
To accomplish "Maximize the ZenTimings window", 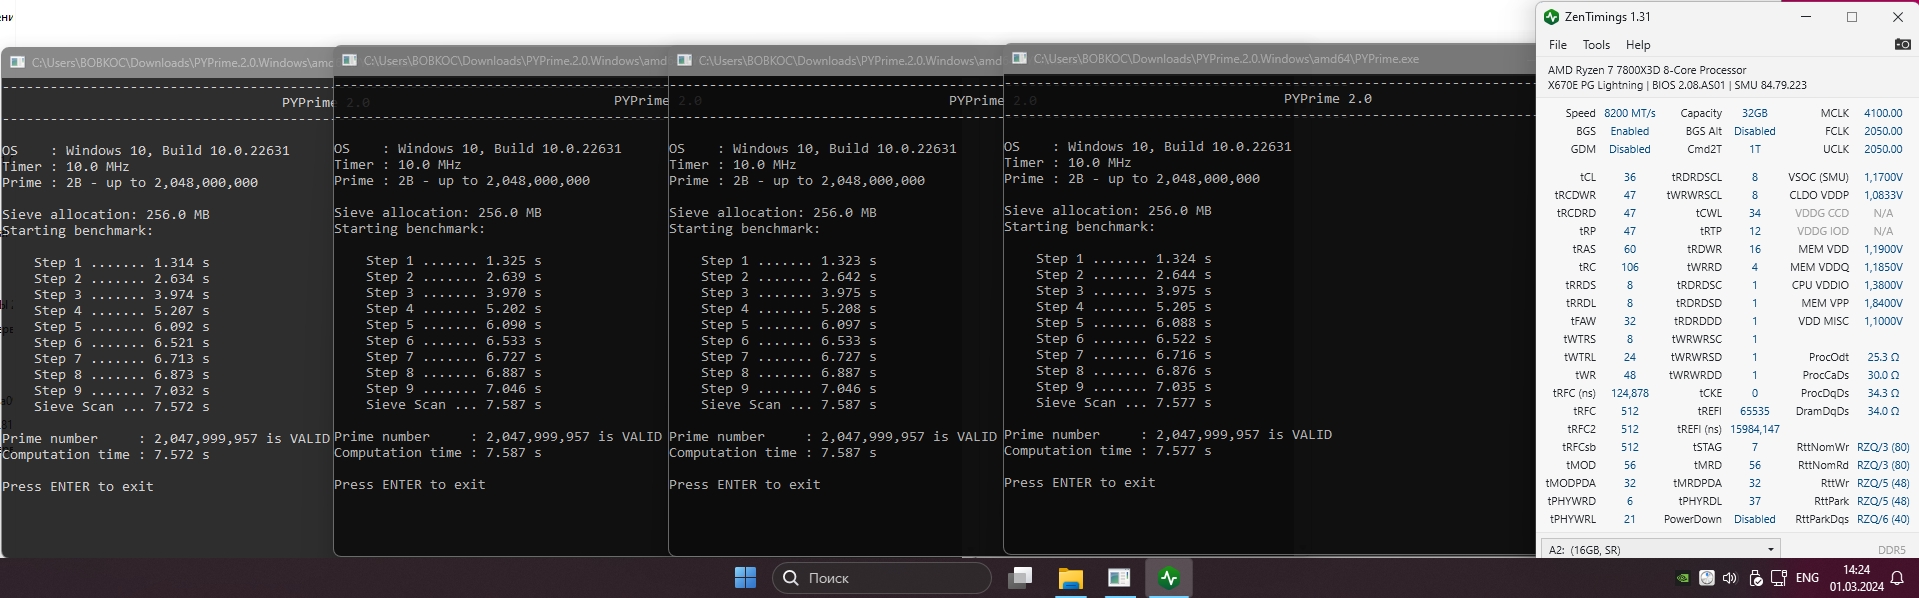I will pyautogui.click(x=1852, y=17).
